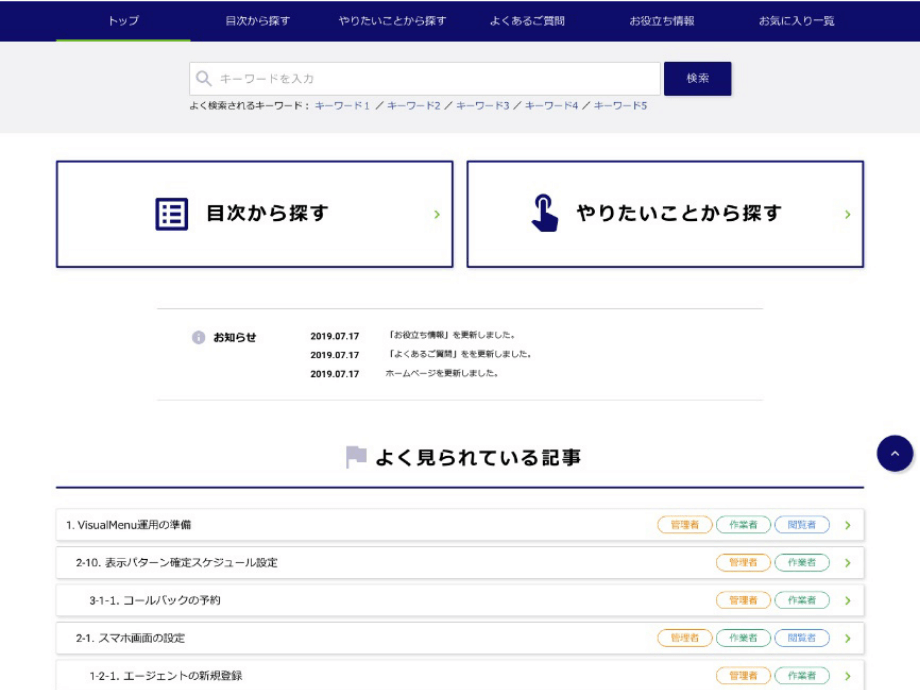Expand the 2-10. 表示パターン確定スケジュール設定 row arrow
Viewport: 920px width, 690px height.
coord(847,563)
